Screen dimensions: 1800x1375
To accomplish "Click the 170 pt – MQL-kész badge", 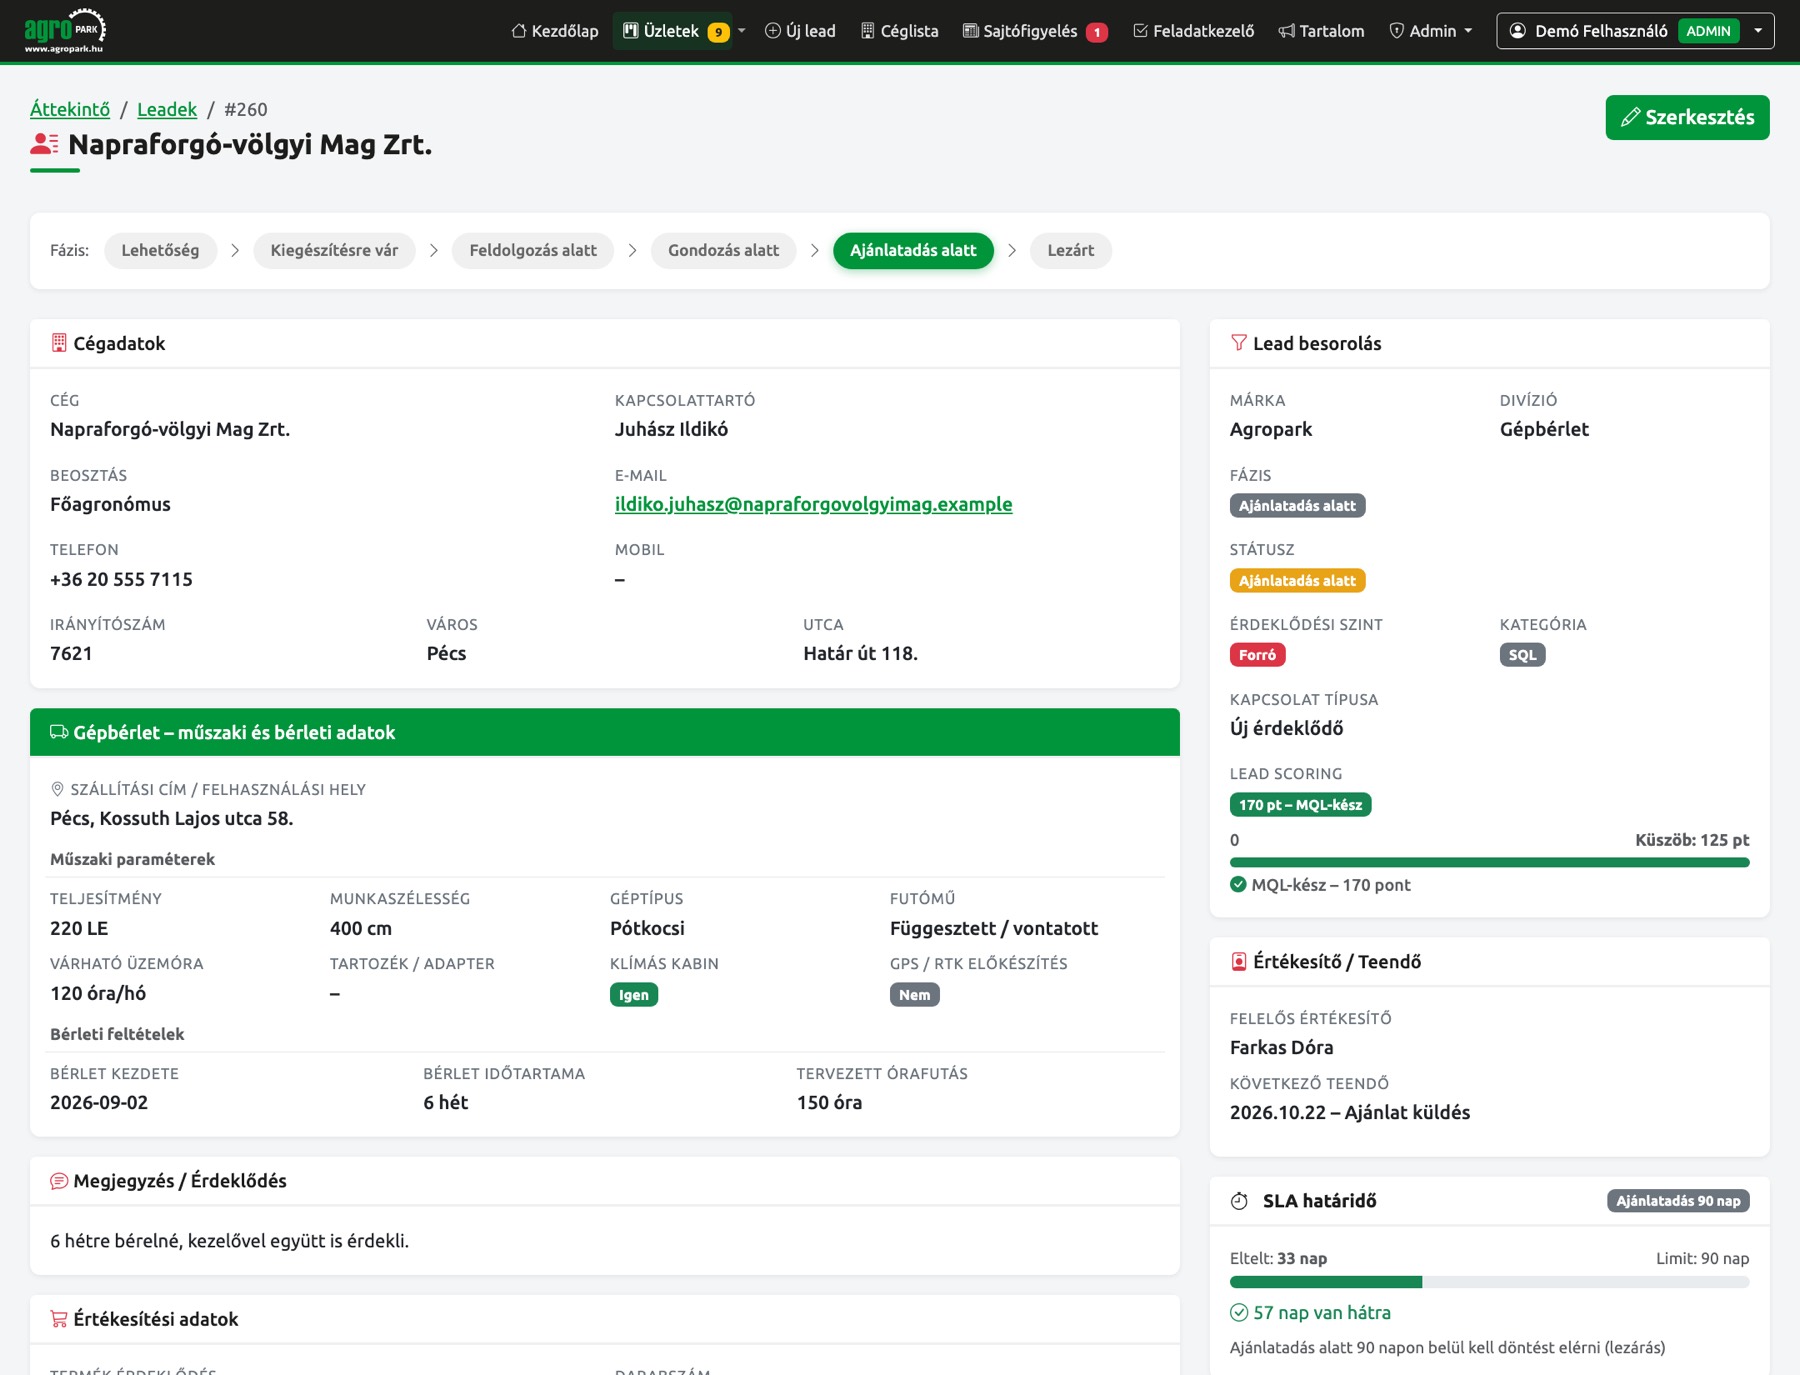I will pyautogui.click(x=1300, y=805).
